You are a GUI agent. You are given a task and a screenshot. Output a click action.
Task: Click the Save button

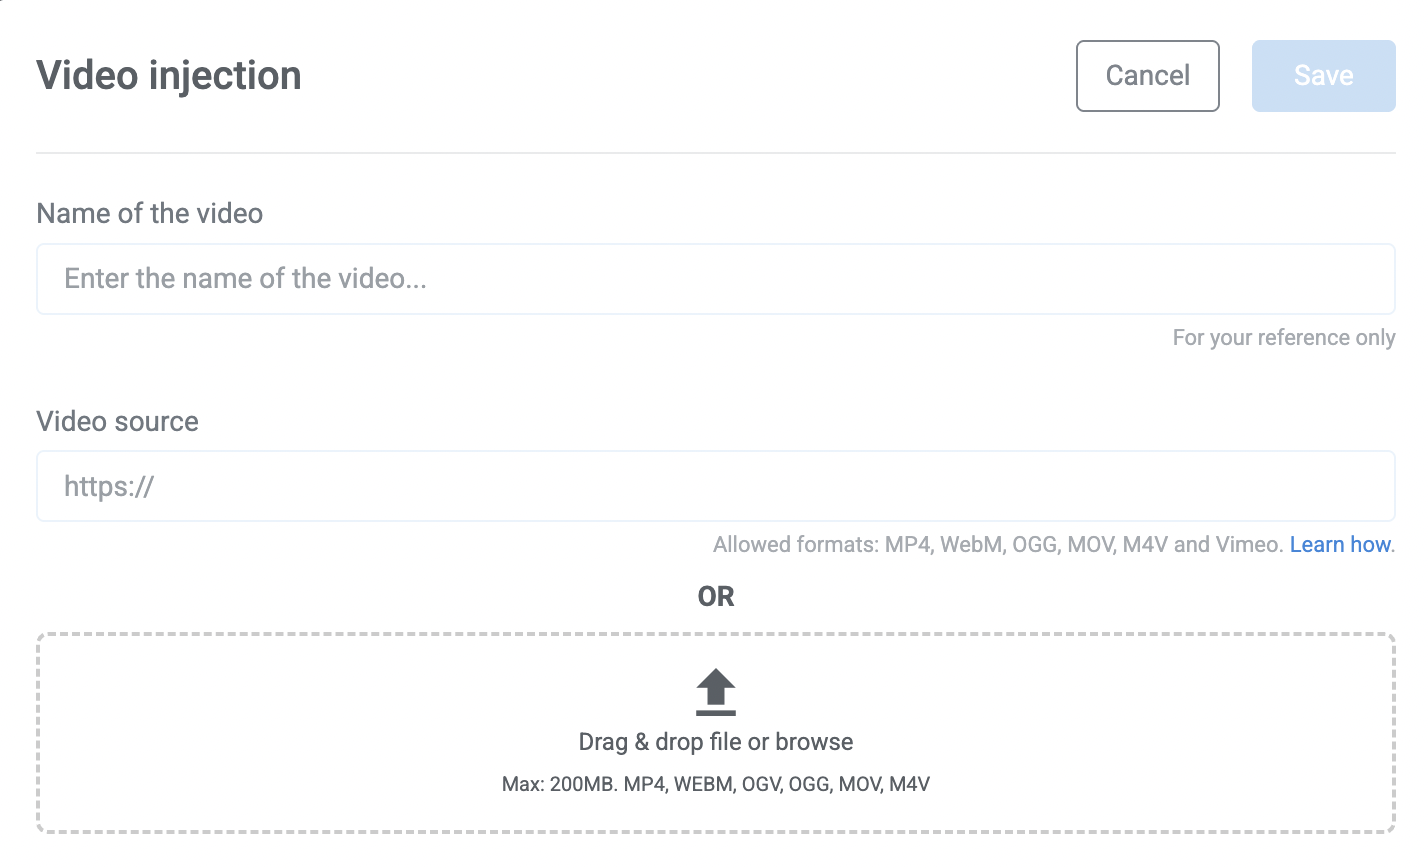pyautogui.click(x=1323, y=75)
